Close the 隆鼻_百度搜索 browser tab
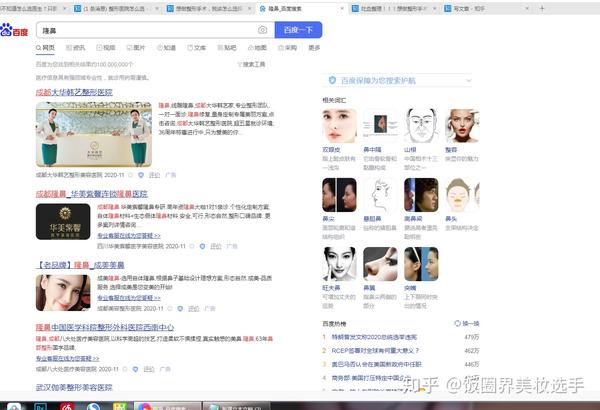The height and width of the screenshot is (410, 600). click(342, 8)
